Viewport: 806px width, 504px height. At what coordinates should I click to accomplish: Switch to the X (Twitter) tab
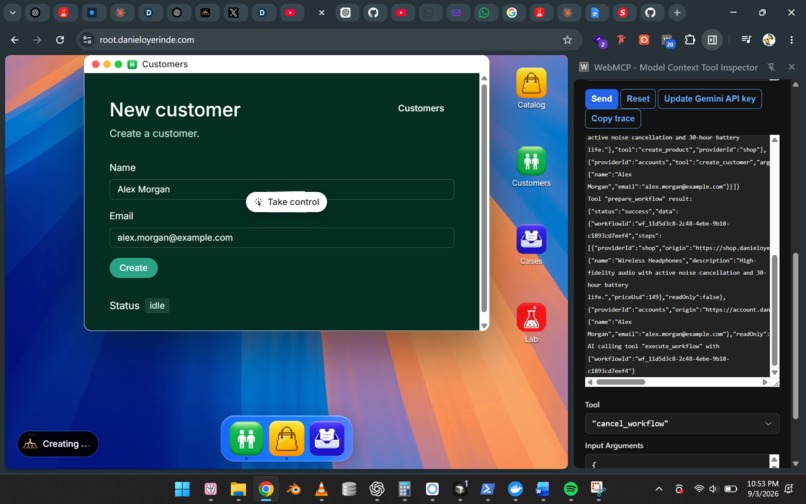pyautogui.click(x=233, y=13)
